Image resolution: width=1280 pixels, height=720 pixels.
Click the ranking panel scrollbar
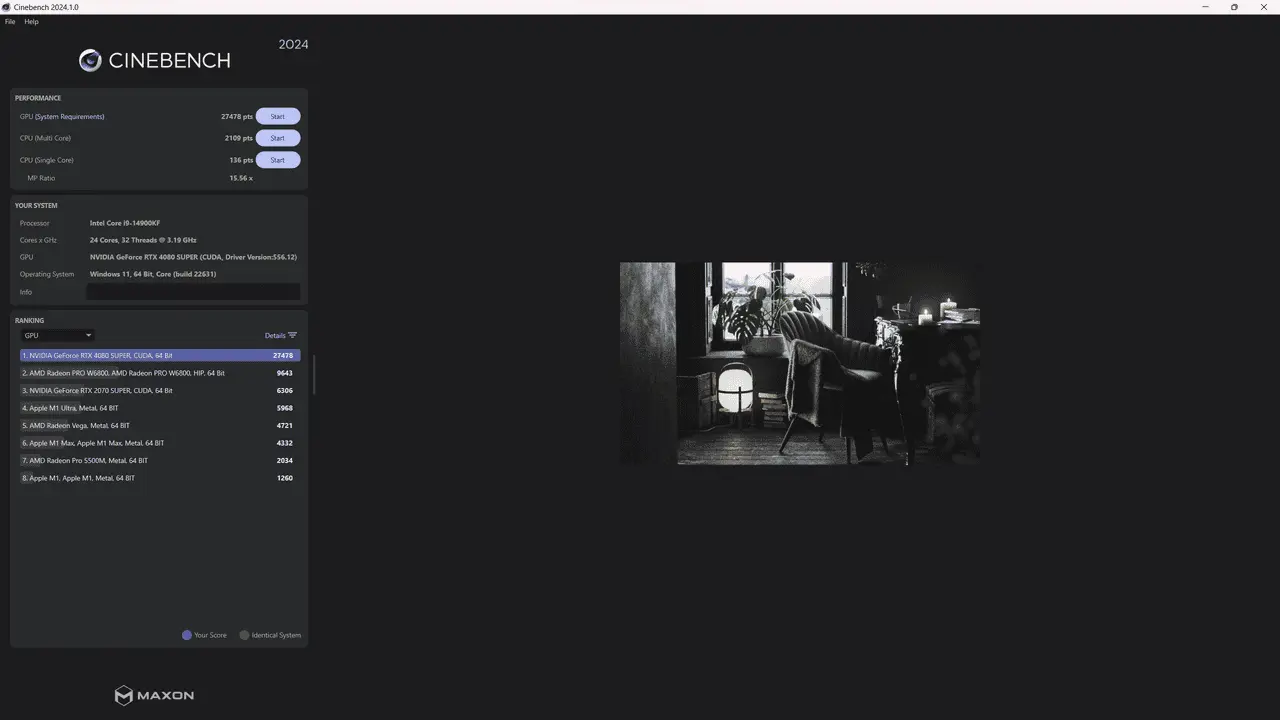(314, 375)
